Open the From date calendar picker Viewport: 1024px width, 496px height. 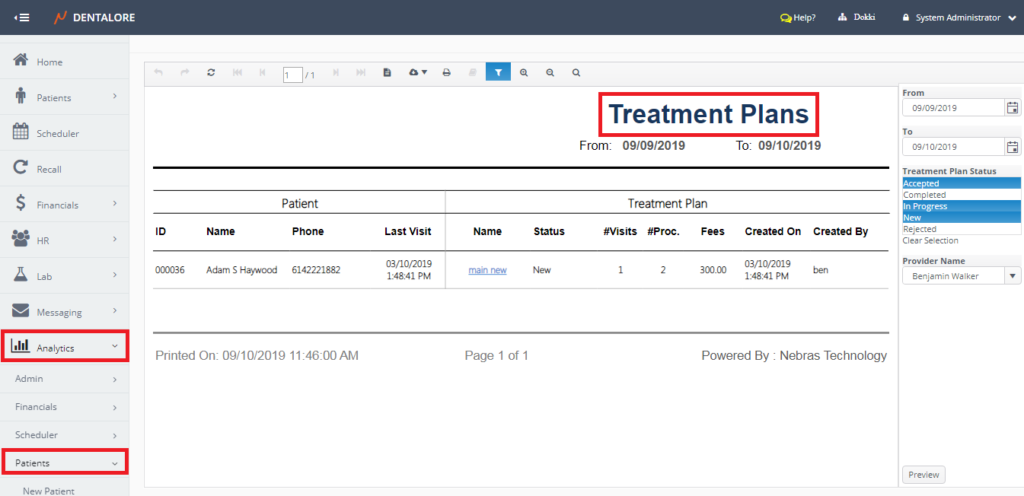tap(1012, 108)
